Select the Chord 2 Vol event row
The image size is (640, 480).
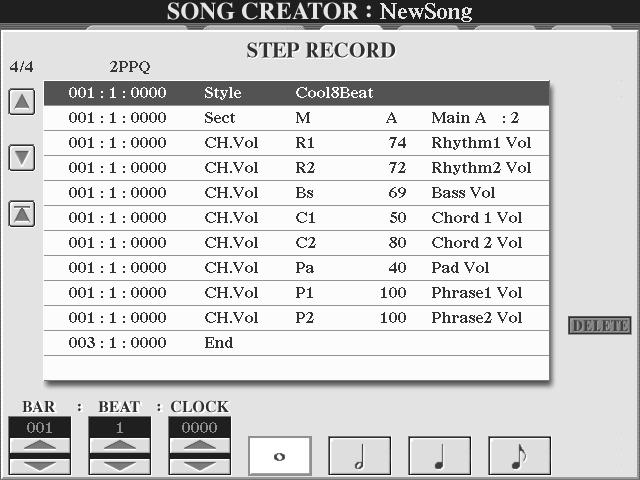click(297, 243)
